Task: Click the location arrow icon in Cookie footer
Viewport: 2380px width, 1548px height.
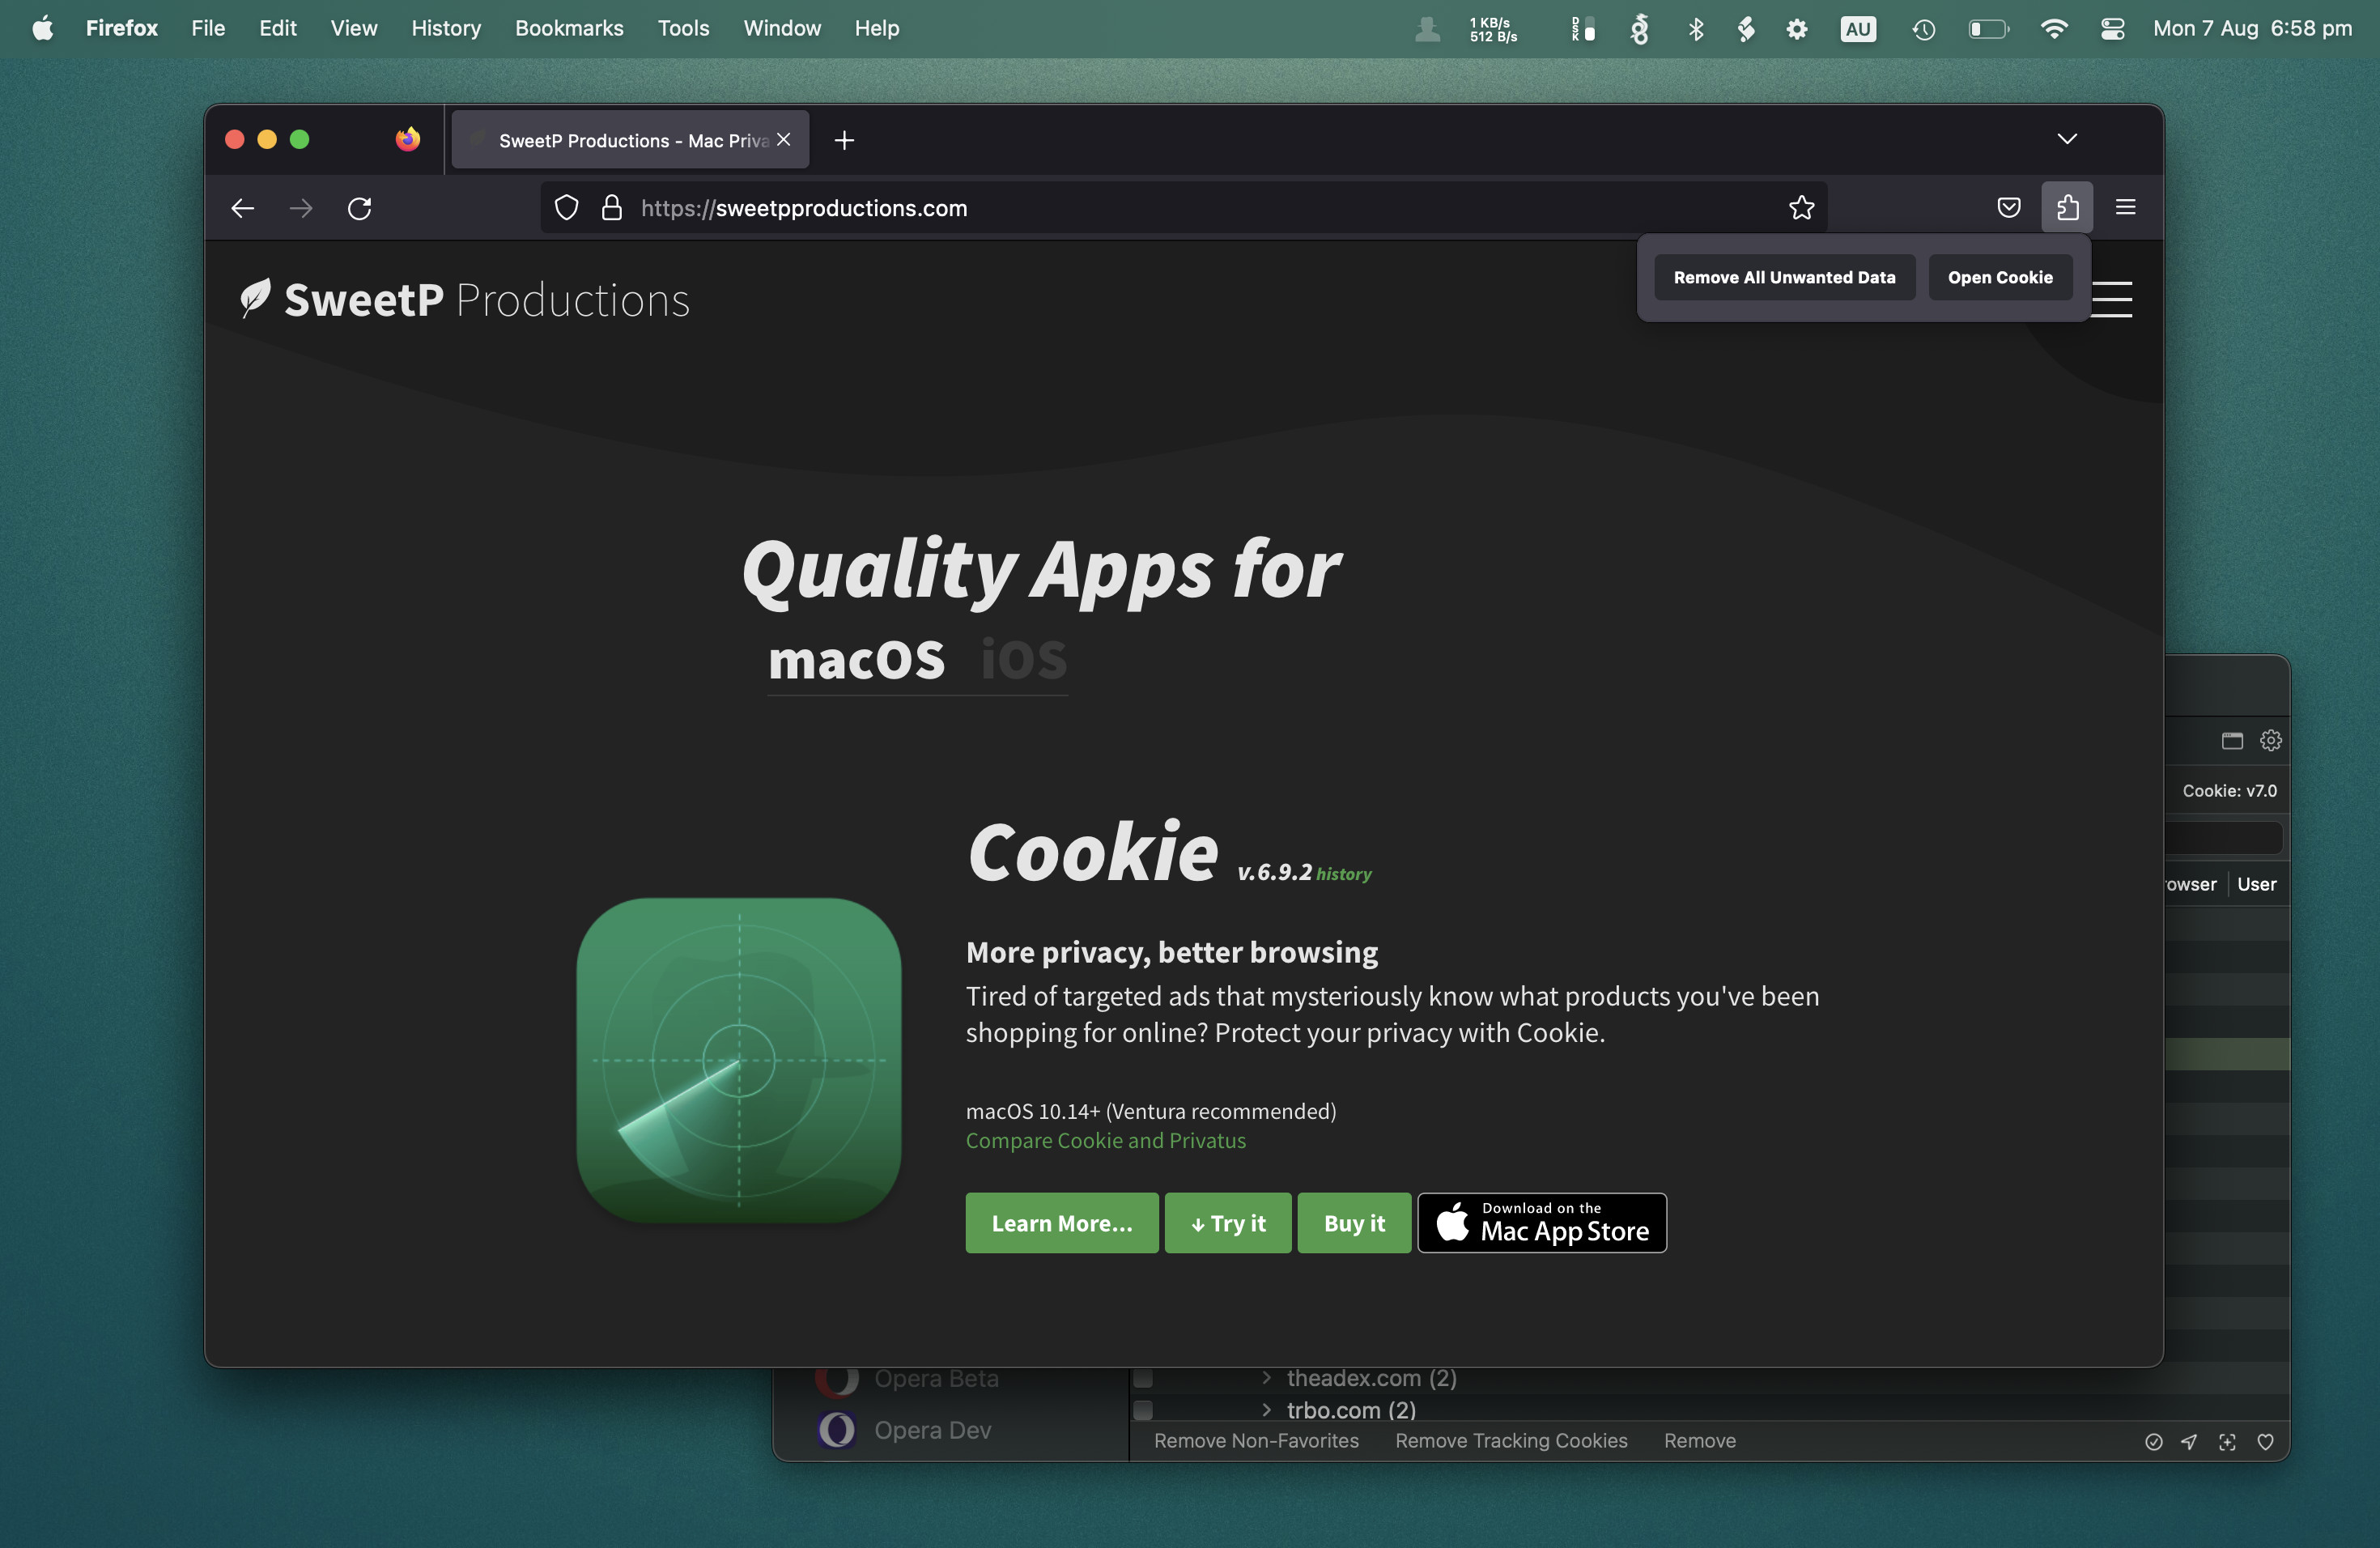Action: (x=2189, y=1441)
